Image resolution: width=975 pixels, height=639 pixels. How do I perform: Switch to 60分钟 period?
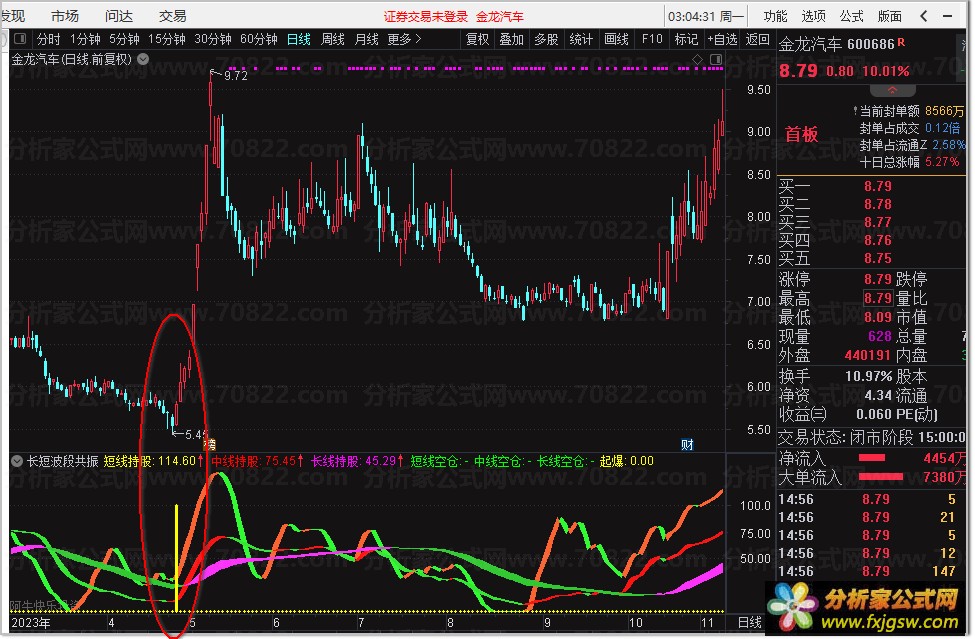259,39
